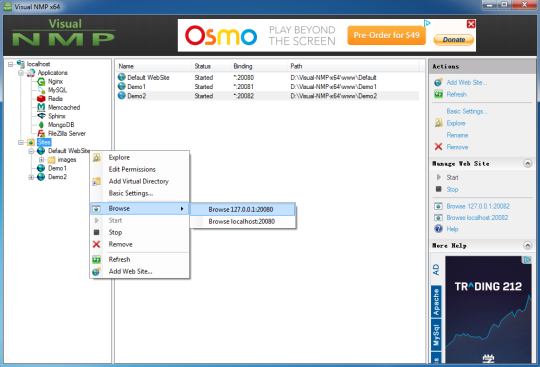
Task: Click the Start triangle icon in Manage Web Site
Action: (438, 177)
